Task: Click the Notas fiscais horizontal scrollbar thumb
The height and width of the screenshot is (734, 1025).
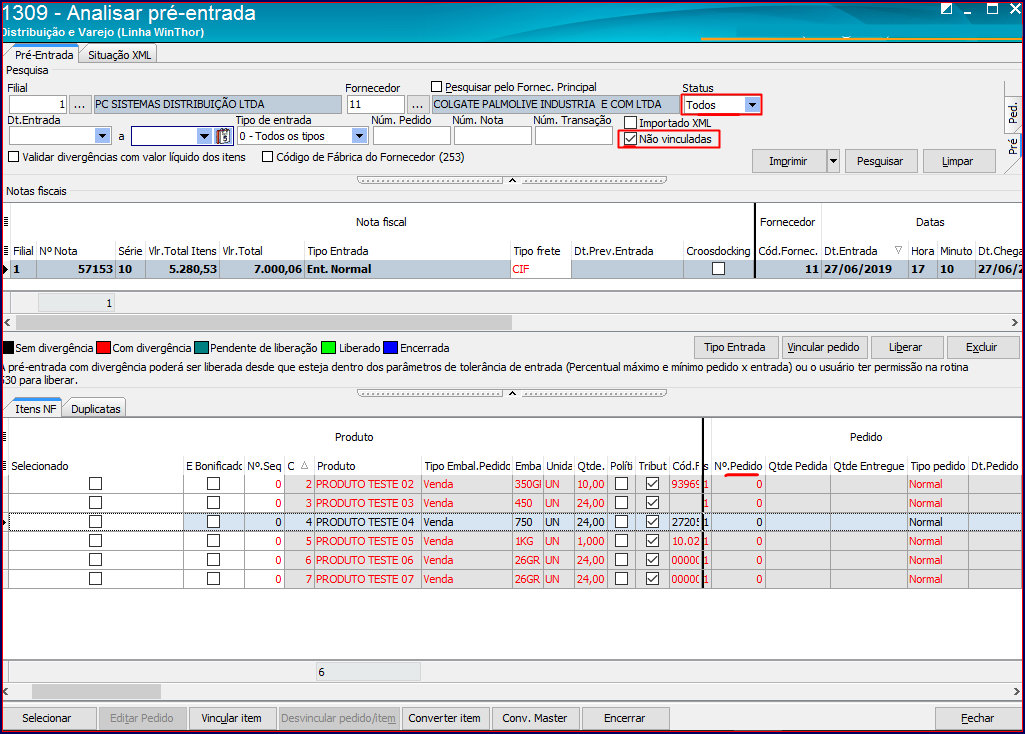Action: 264,322
